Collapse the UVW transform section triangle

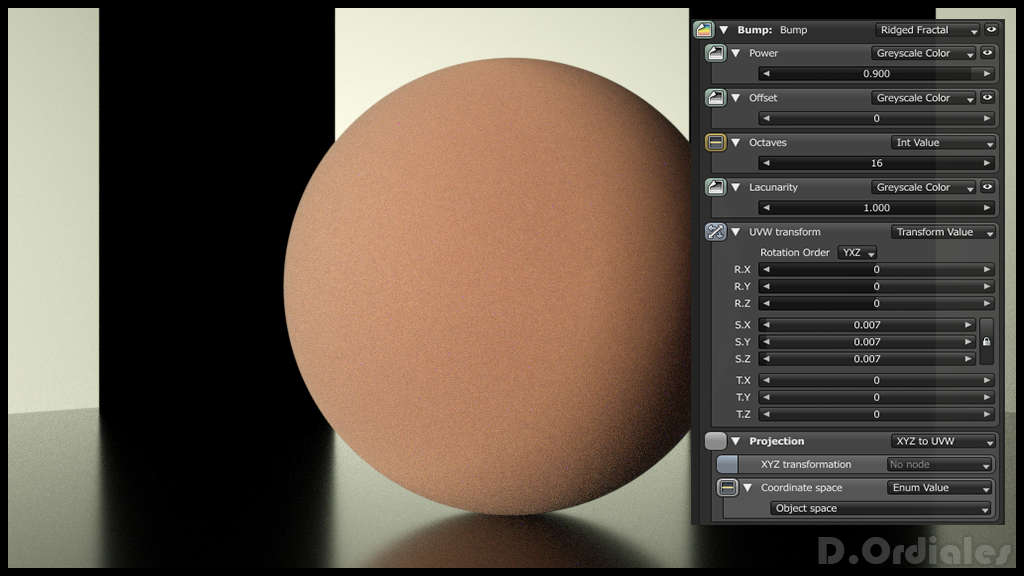click(x=736, y=232)
